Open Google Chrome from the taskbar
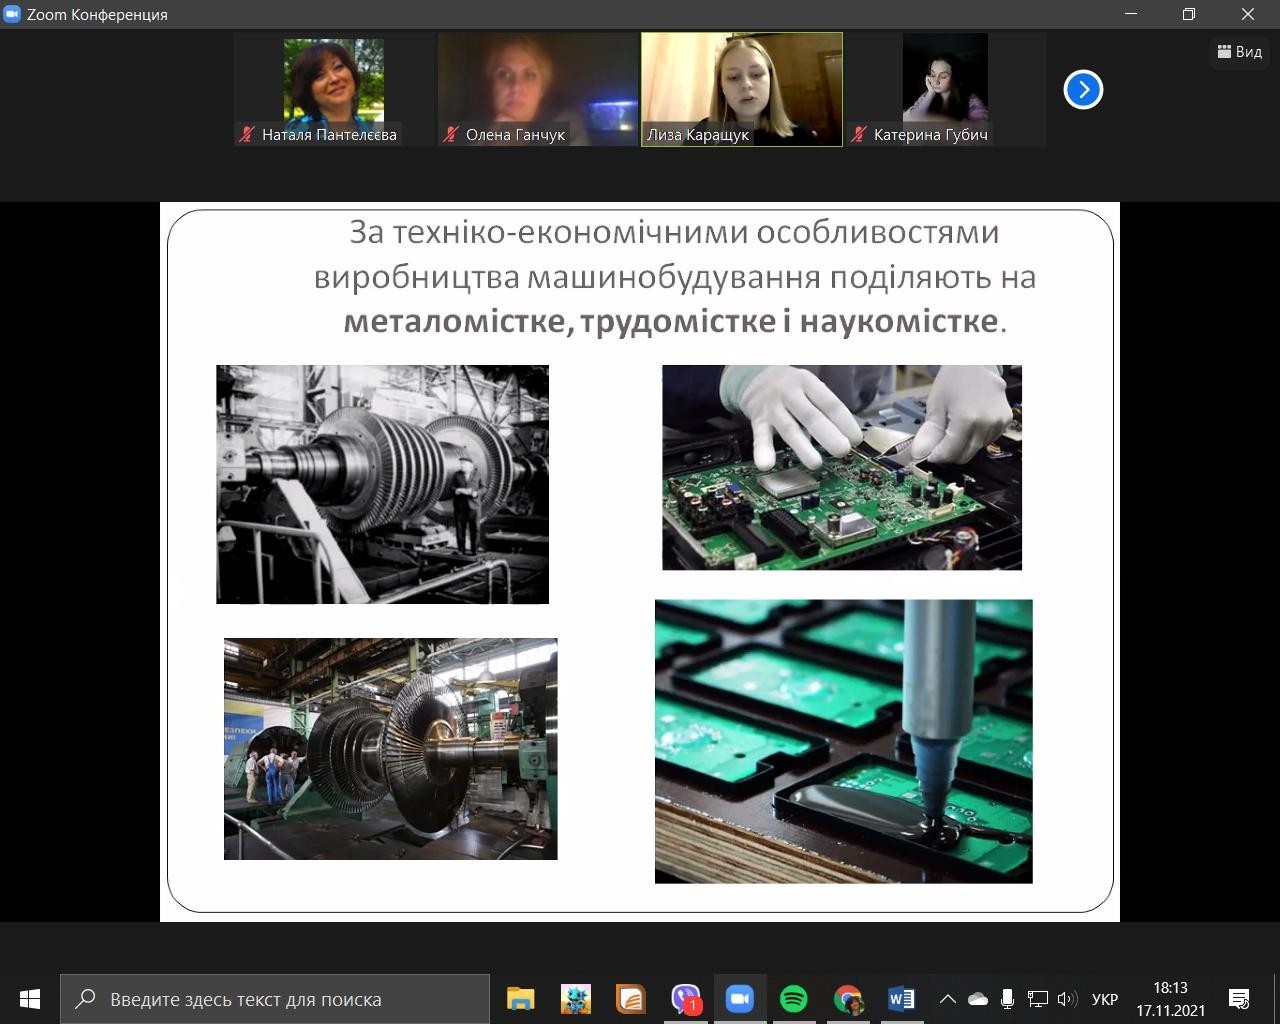Viewport: 1280px width, 1024px height. coord(848,999)
